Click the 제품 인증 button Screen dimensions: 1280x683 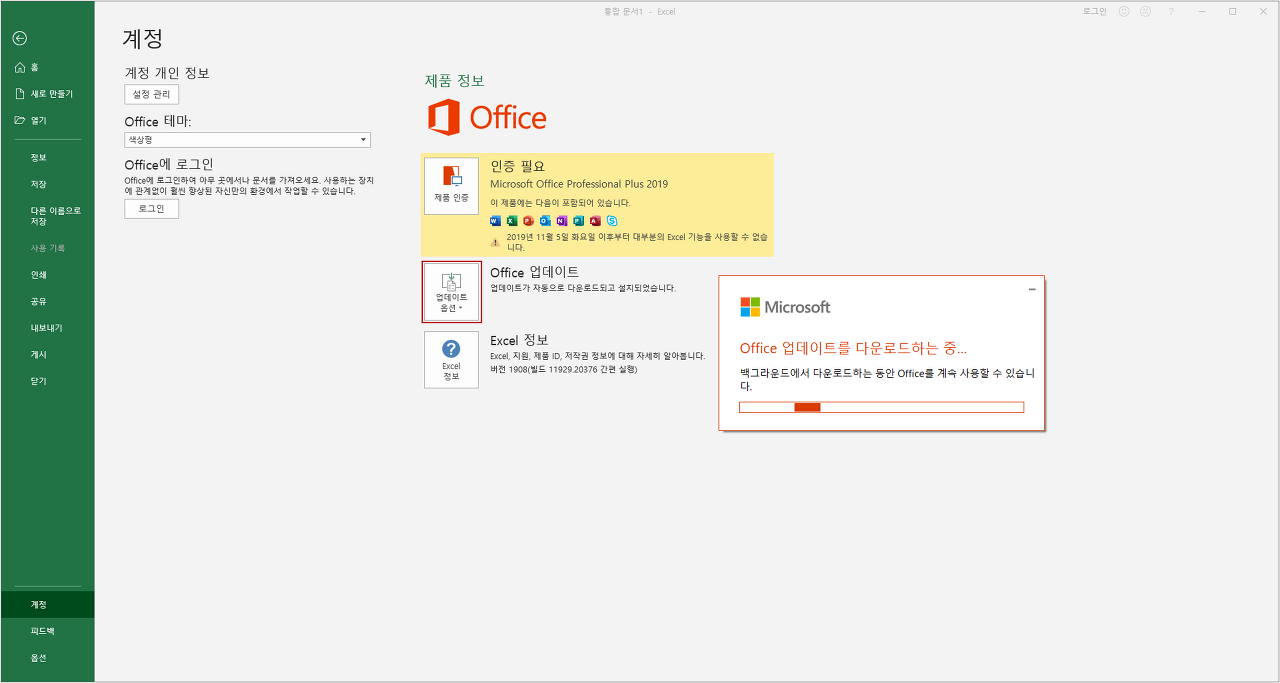(451, 186)
